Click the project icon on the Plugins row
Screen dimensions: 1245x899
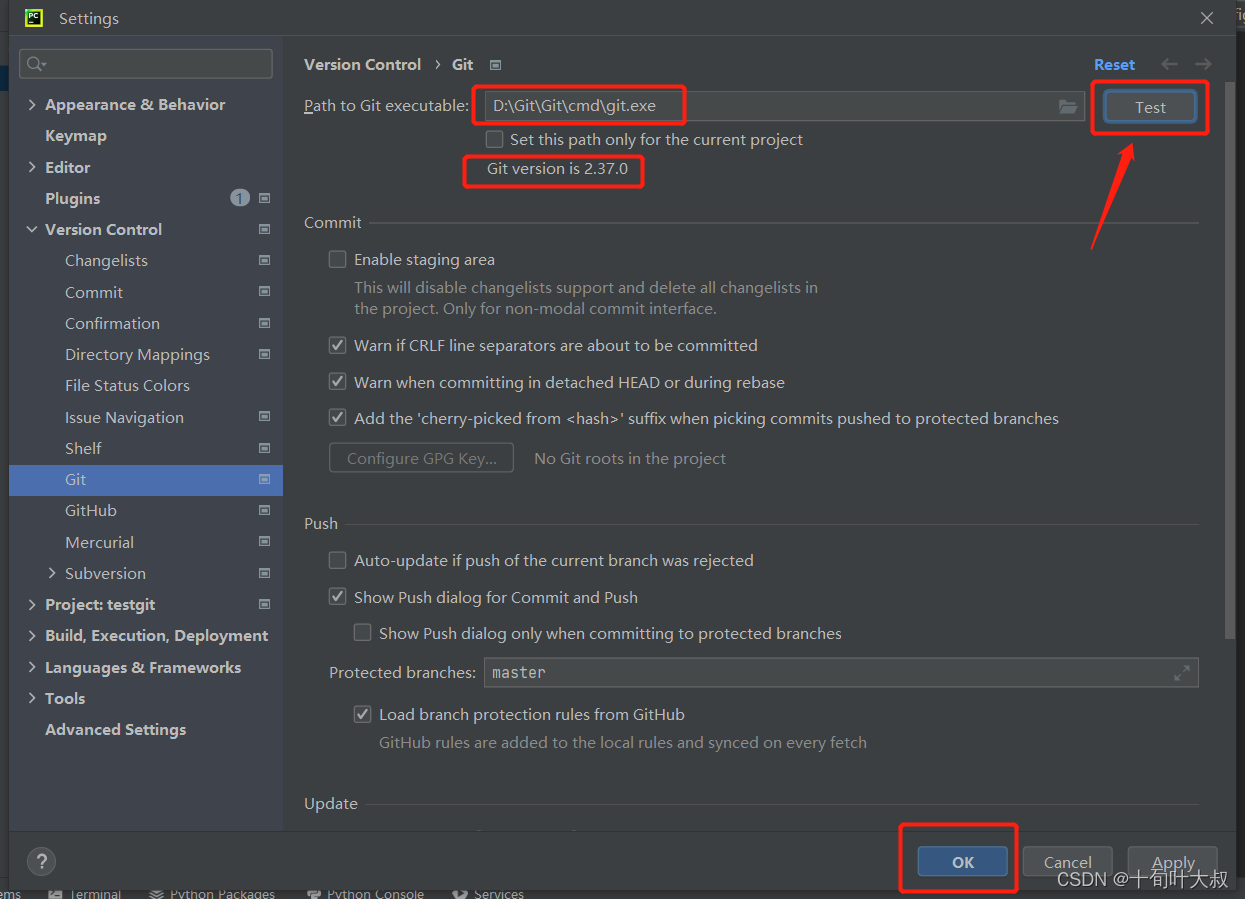pyautogui.click(x=264, y=198)
